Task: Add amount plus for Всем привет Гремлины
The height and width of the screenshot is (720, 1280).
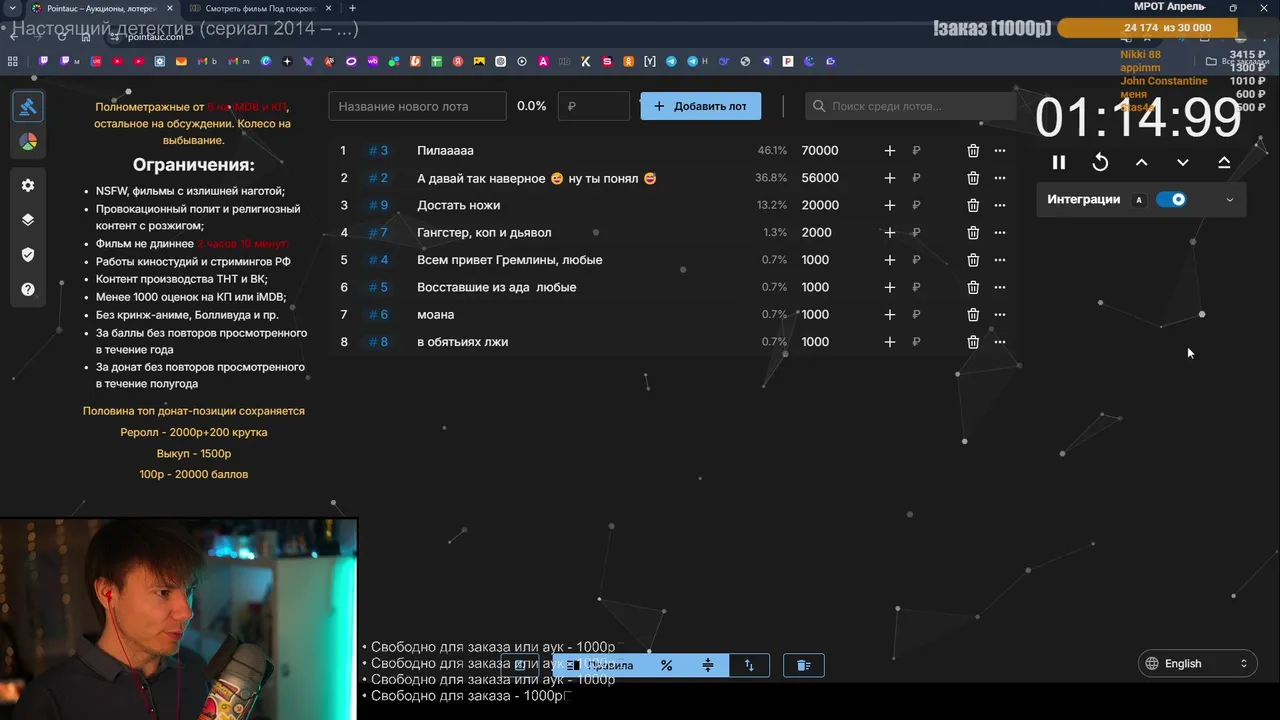Action: click(x=890, y=260)
